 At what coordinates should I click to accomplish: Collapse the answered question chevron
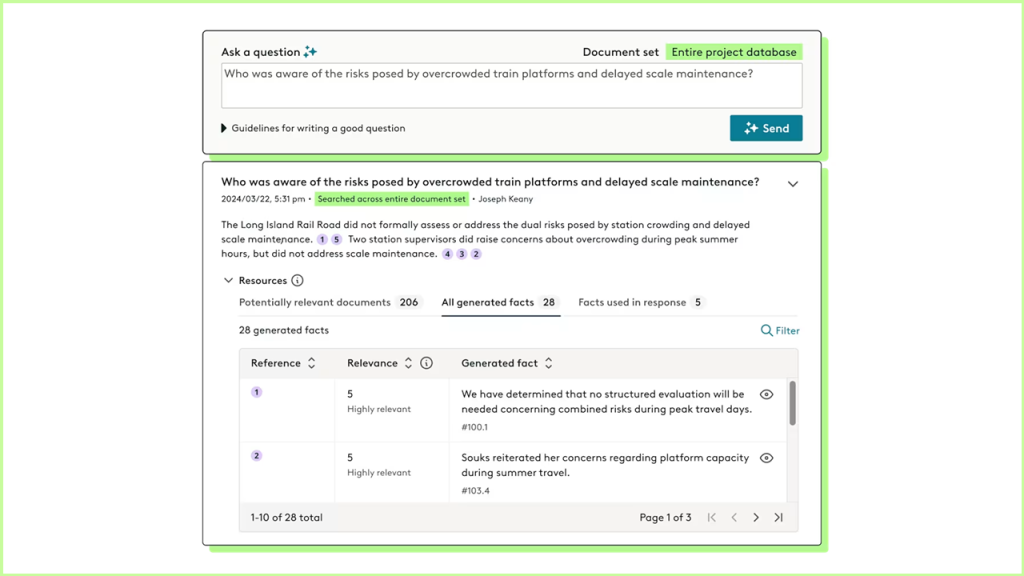tap(793, 184)
